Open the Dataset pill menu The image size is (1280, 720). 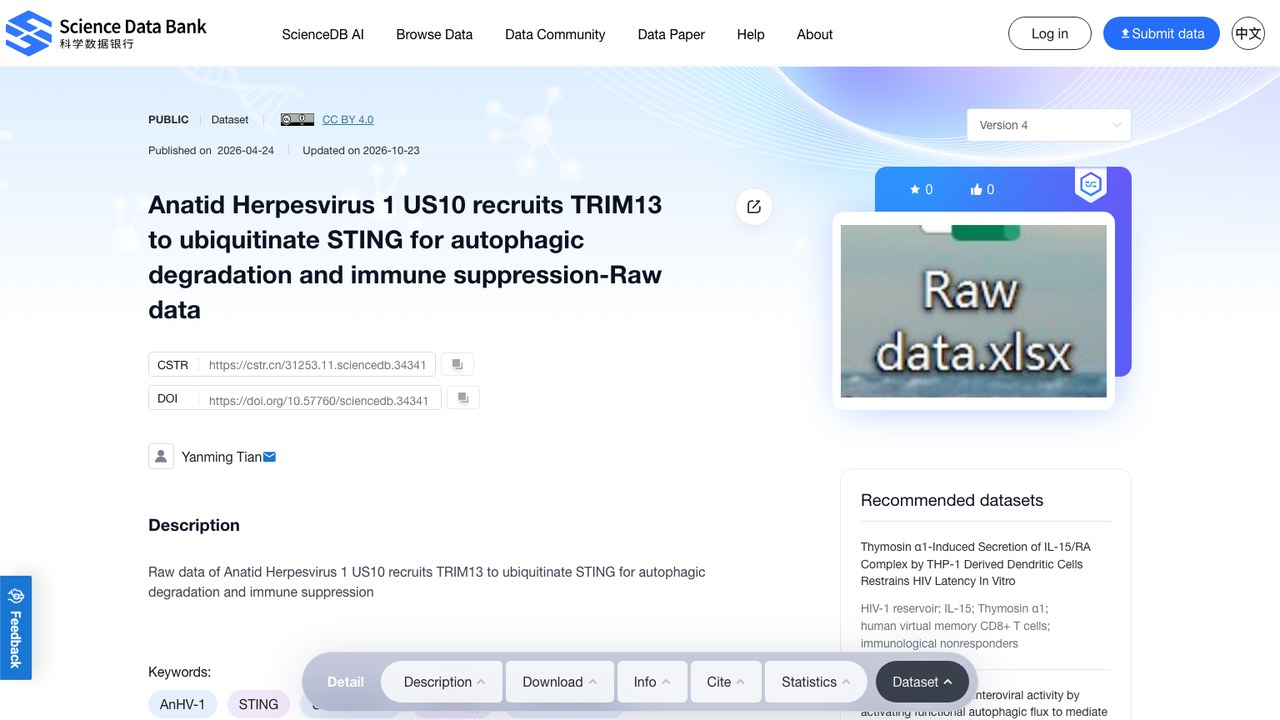(x=922, y=682)
